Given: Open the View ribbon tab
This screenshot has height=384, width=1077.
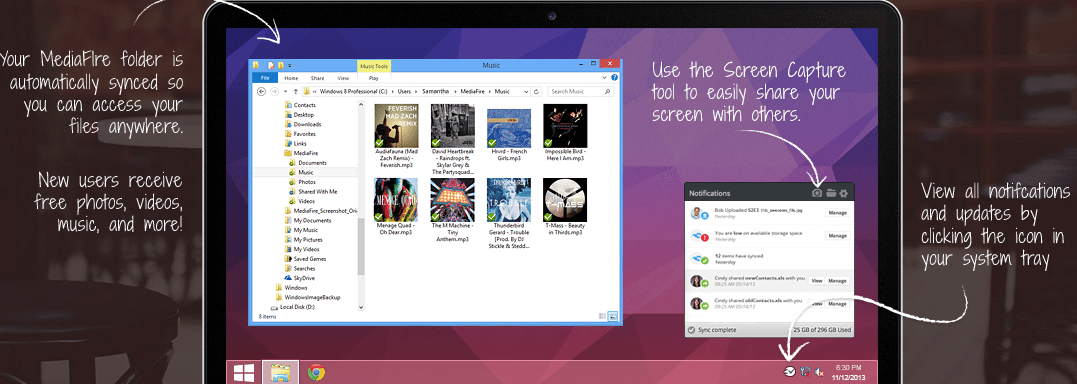Looking at the screenshot, I should coord(343,78).
